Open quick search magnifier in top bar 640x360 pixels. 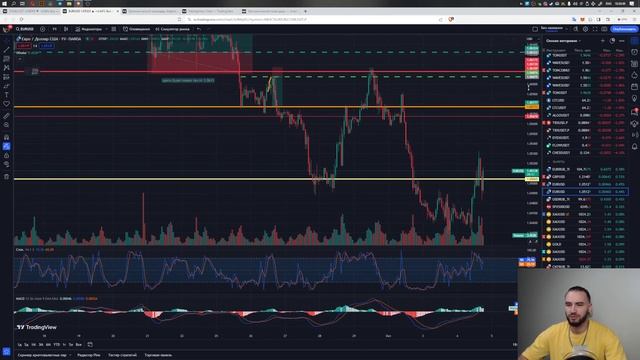(x=576, y=29)
